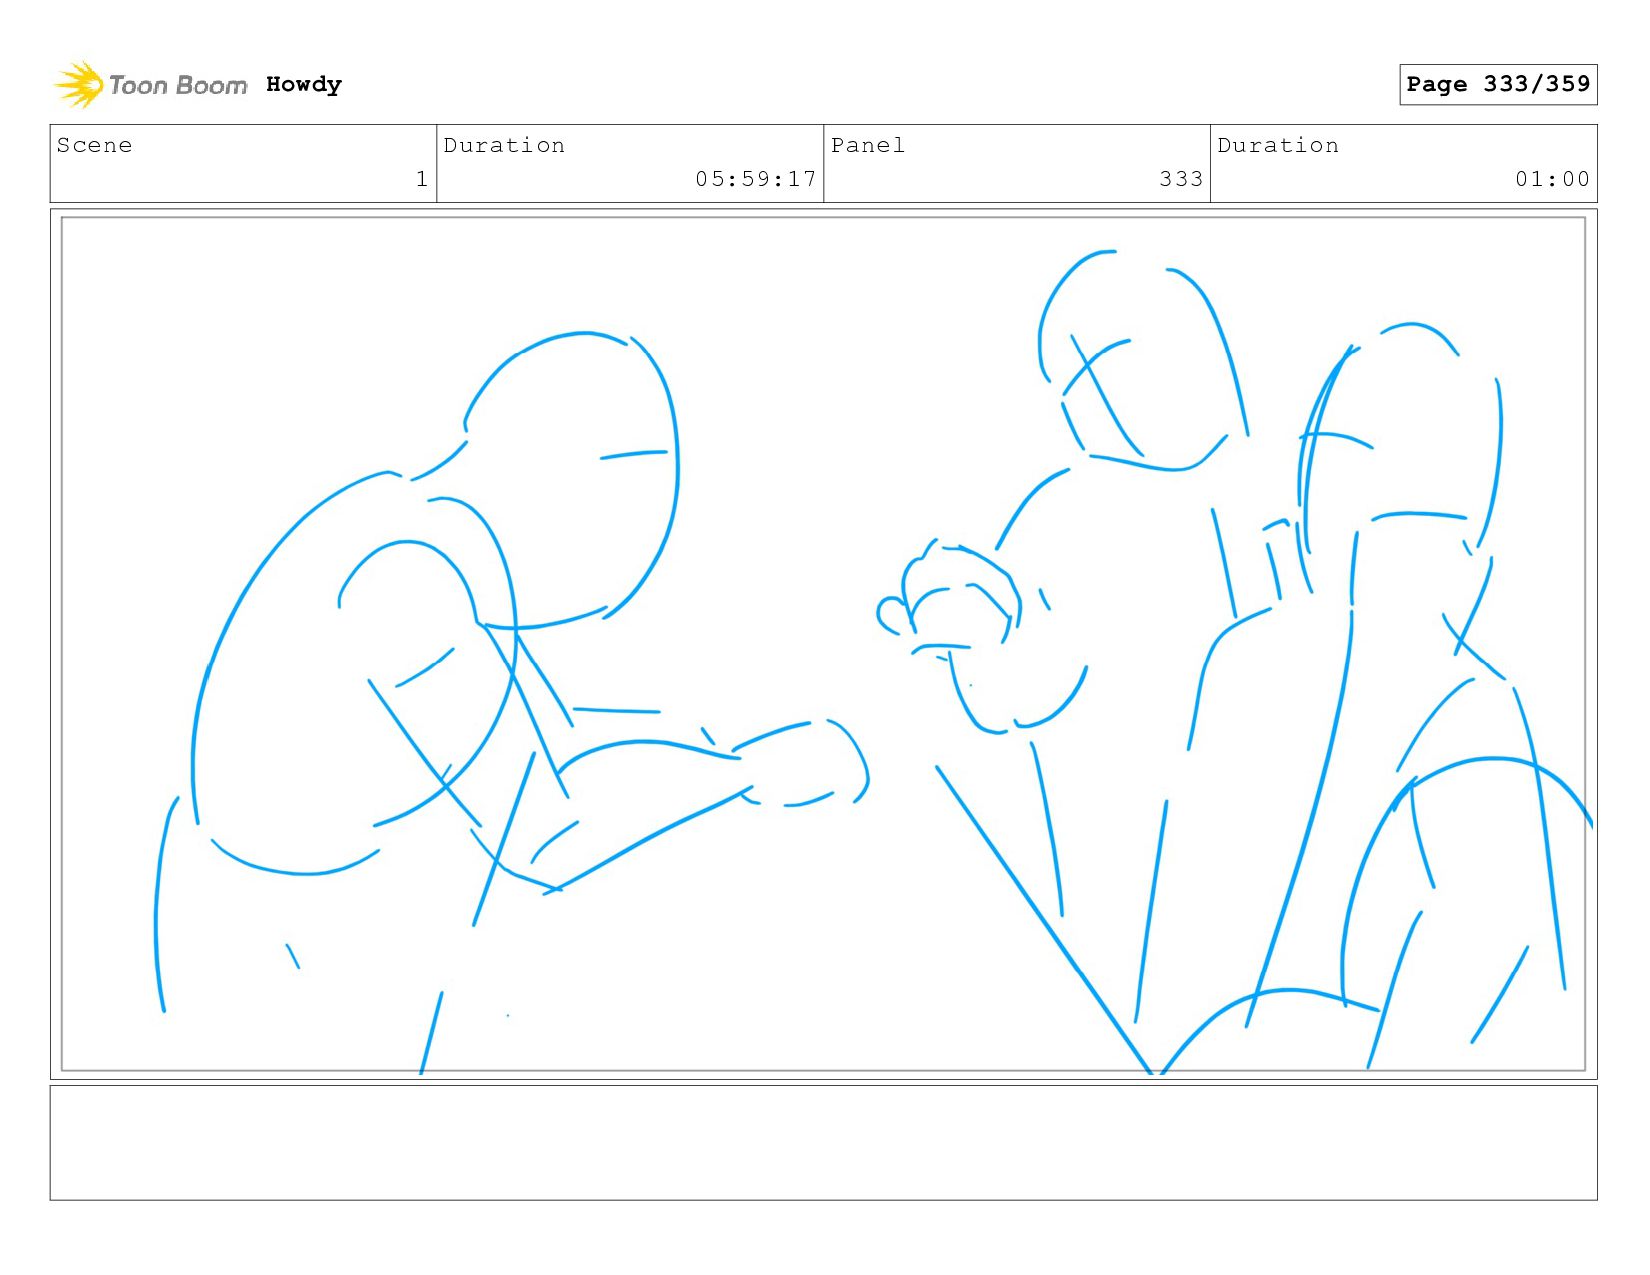Click the scene duration '05:59:17'
The width and height of the screenshot is (1650, 1275).
(x=756, y=179)
